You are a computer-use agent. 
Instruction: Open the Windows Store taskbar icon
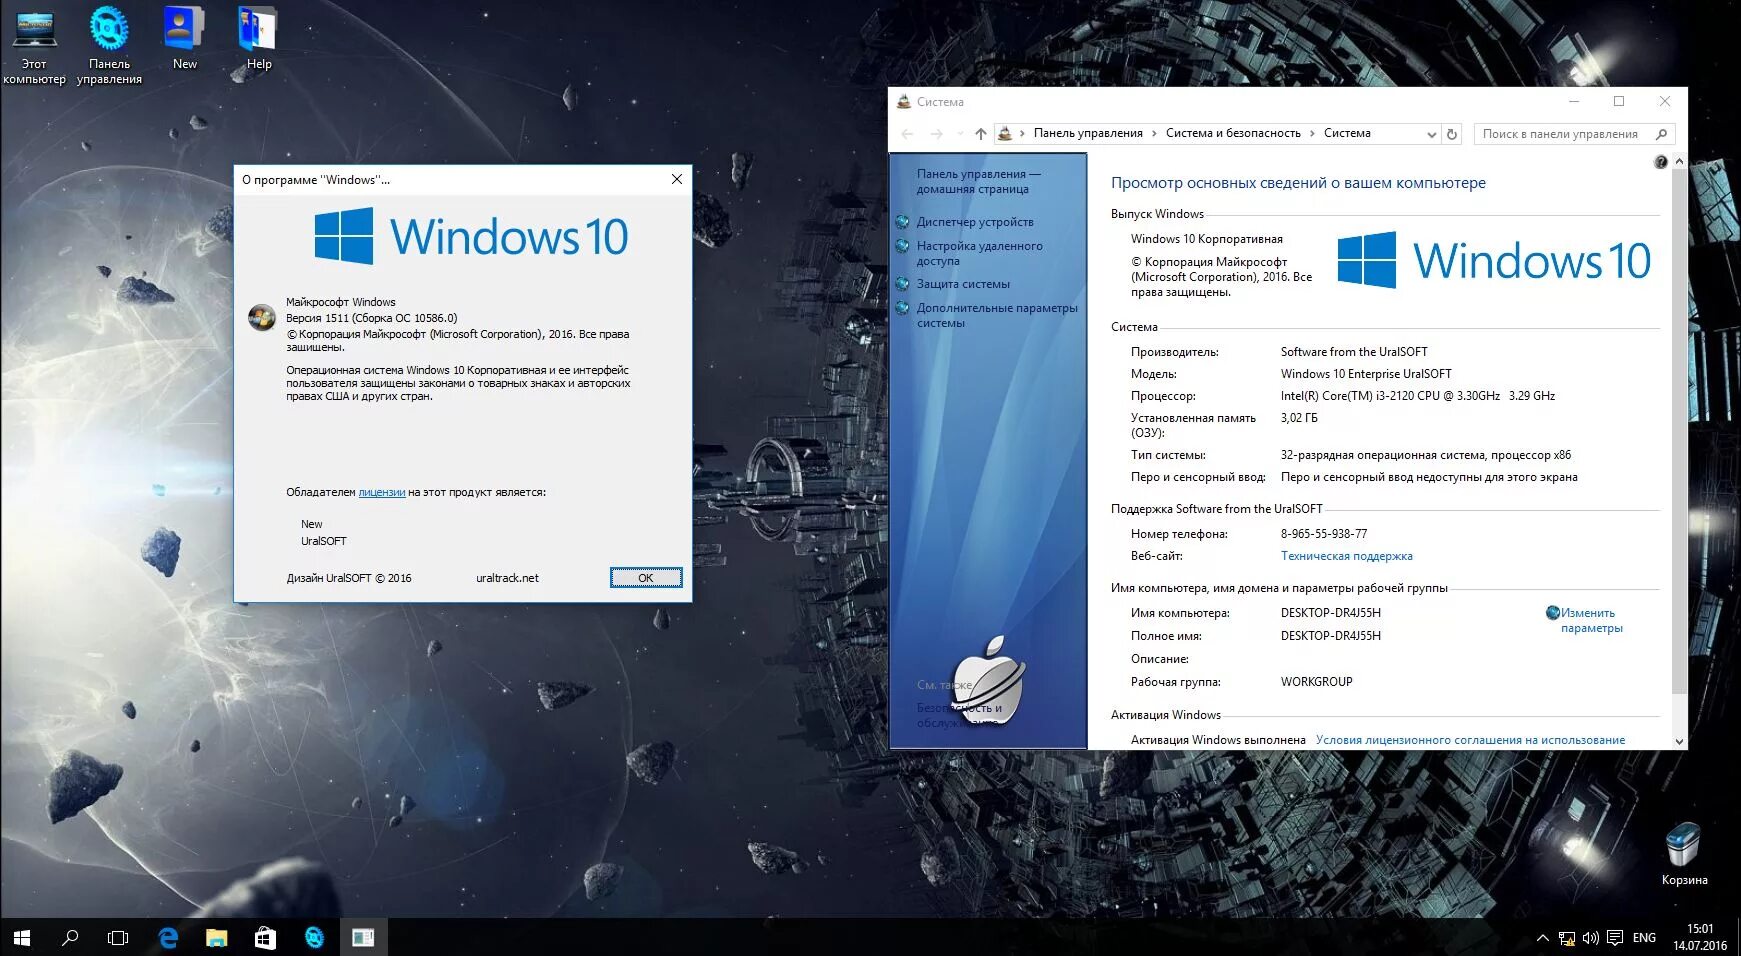(265, 938)
